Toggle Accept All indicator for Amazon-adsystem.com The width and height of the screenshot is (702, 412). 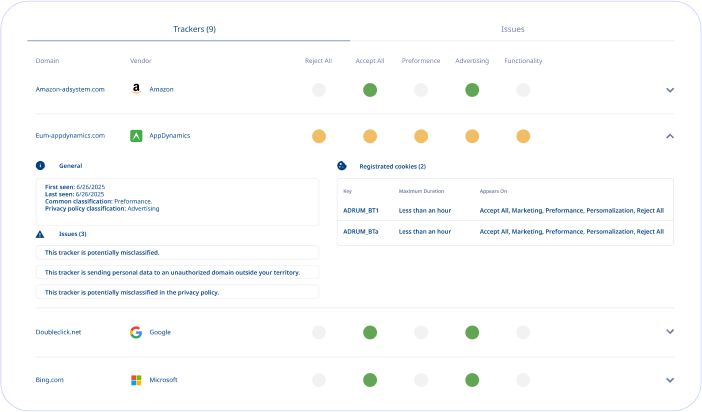pos(370,90)
